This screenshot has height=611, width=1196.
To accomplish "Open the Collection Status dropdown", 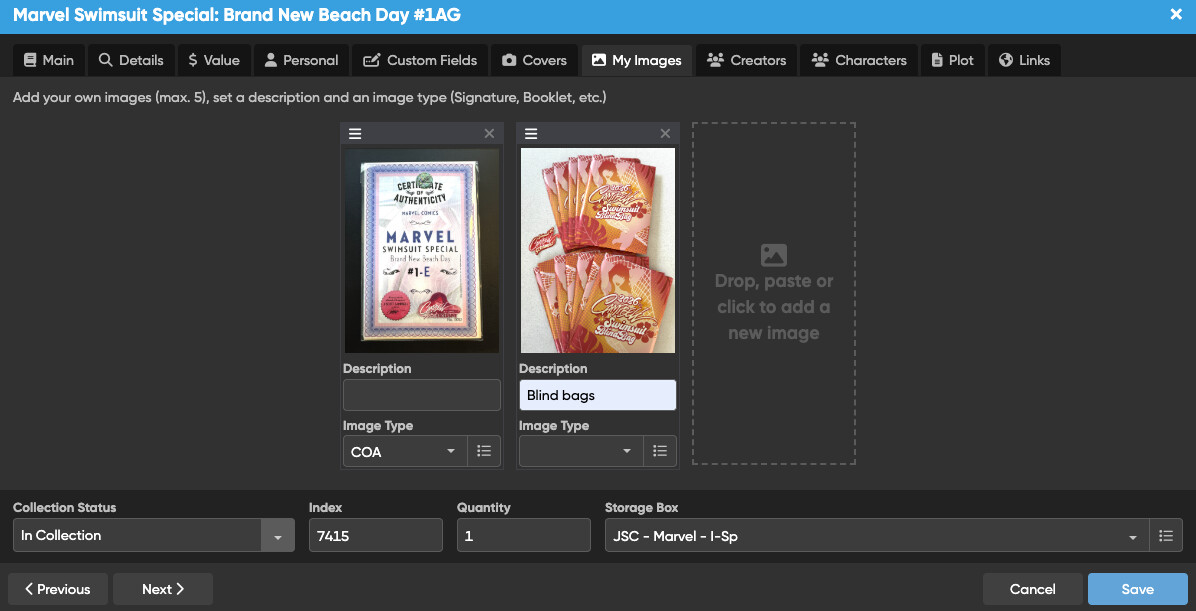I will [x=154, y=535].
